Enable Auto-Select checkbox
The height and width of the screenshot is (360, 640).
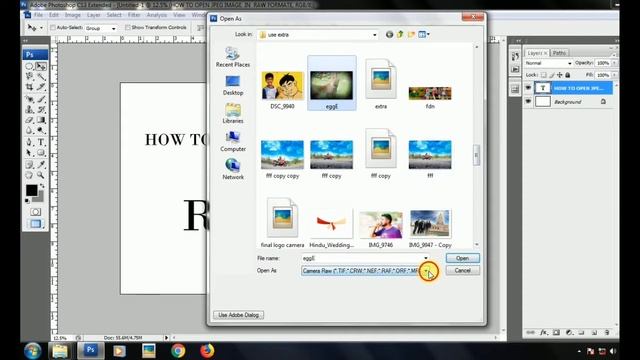click(53, 27)
